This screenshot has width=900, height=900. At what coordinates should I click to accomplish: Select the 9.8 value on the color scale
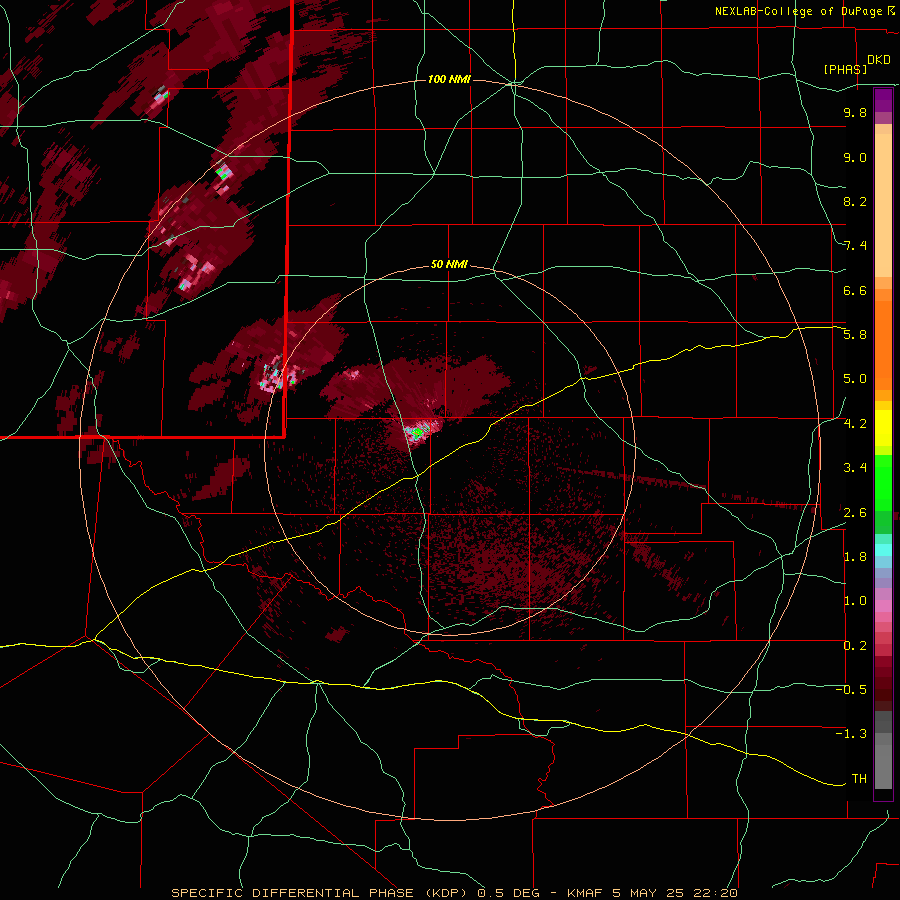click(855, 112)
